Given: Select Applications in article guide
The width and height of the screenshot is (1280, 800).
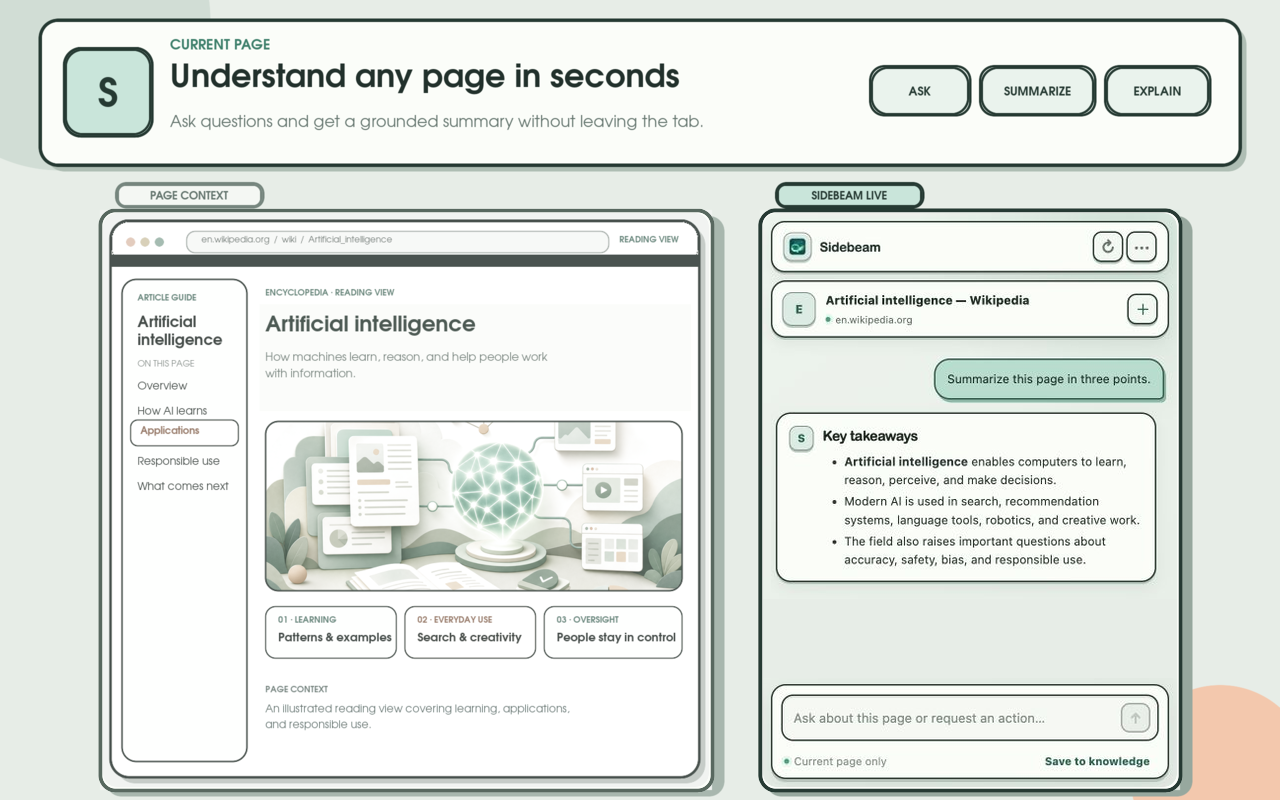Looking at the screenshot, I should click(x=184, y=432).
